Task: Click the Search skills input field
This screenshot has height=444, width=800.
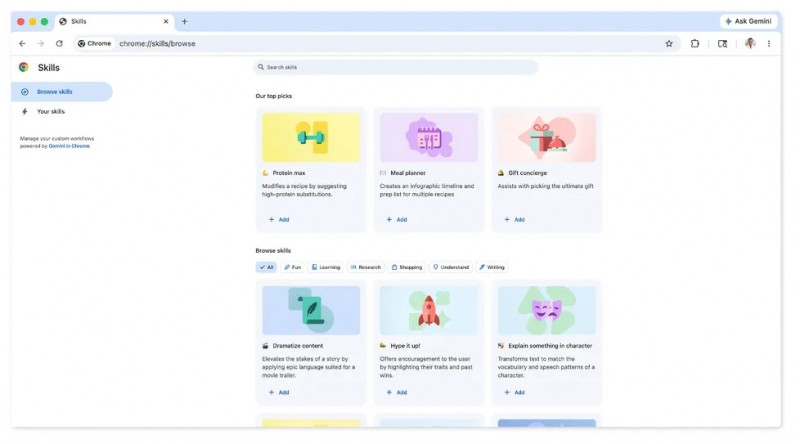Action: tap(395, 67)
